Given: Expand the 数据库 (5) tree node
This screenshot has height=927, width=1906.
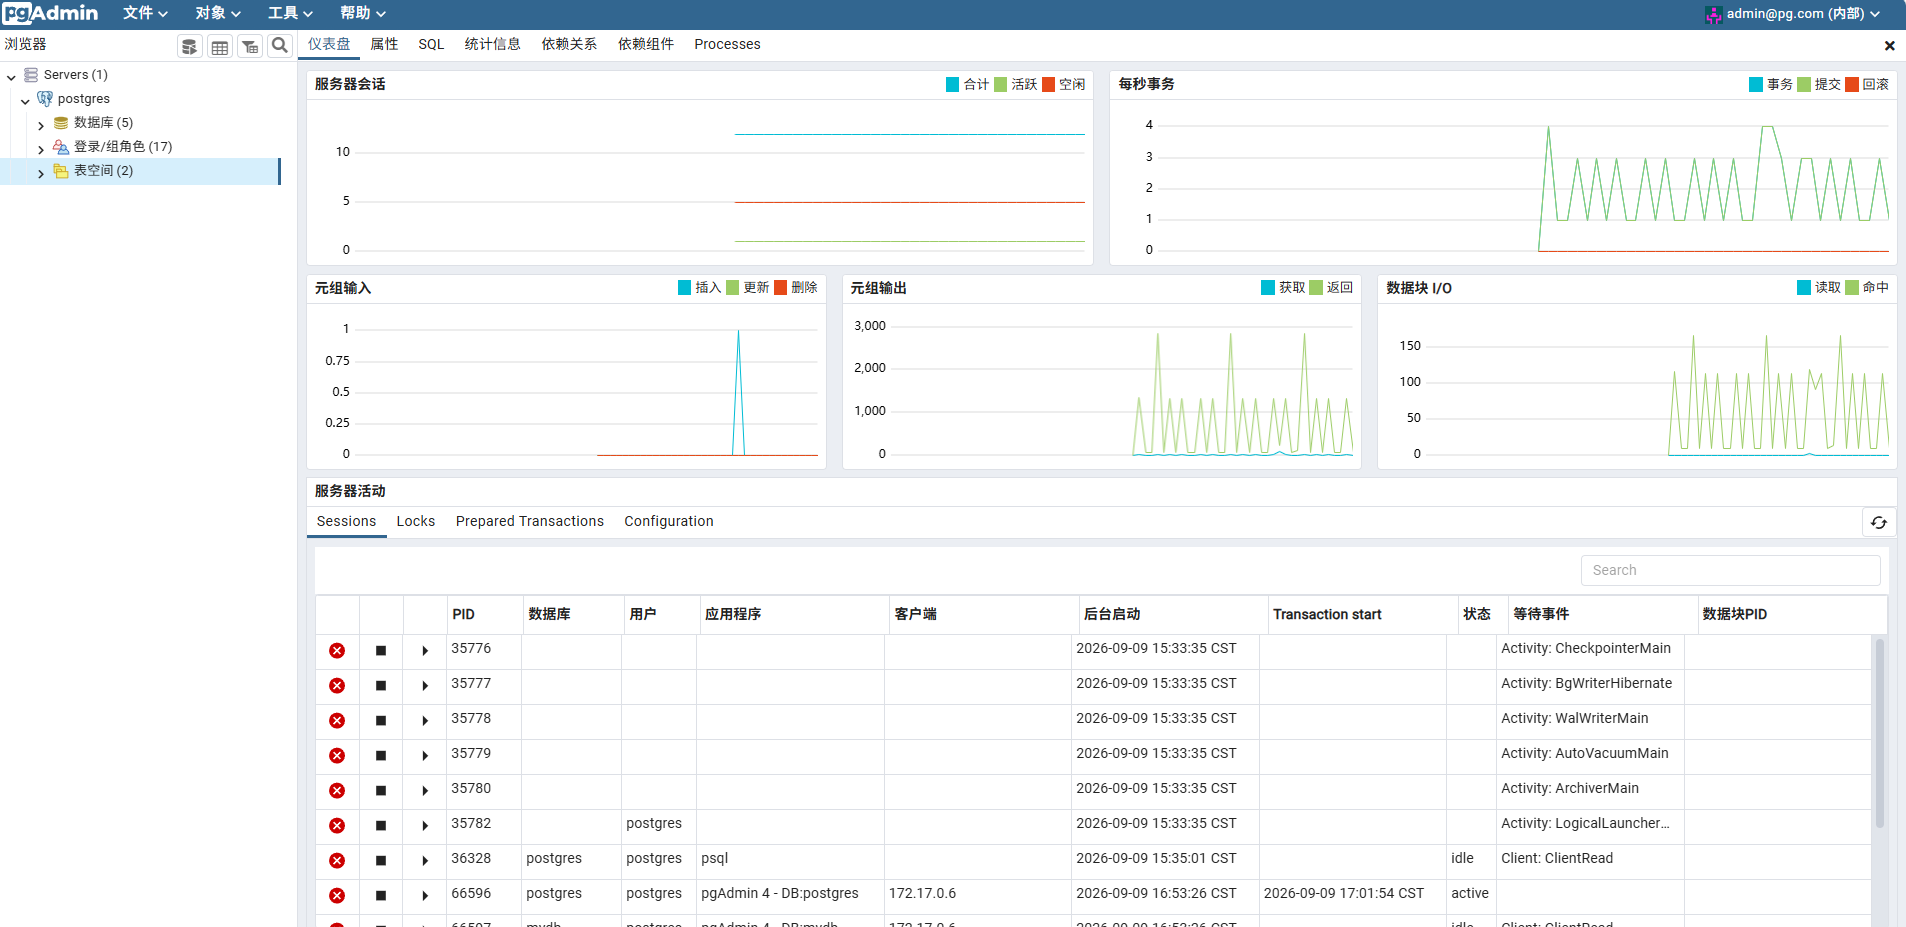Looking at the screenshot, I should pos(41,125).
